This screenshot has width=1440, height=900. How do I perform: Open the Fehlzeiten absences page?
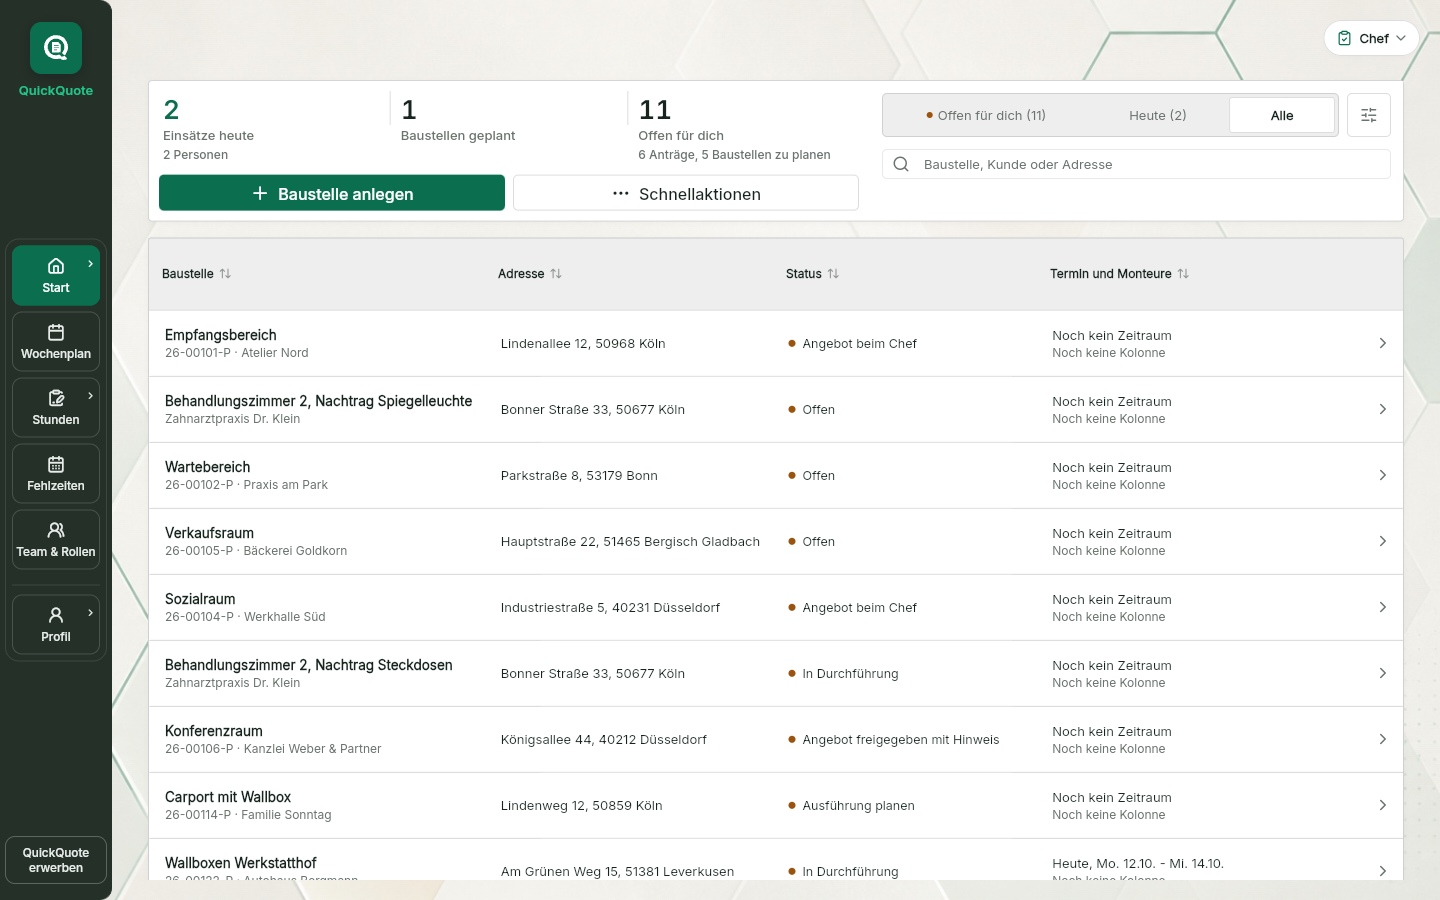coord(56,473)
